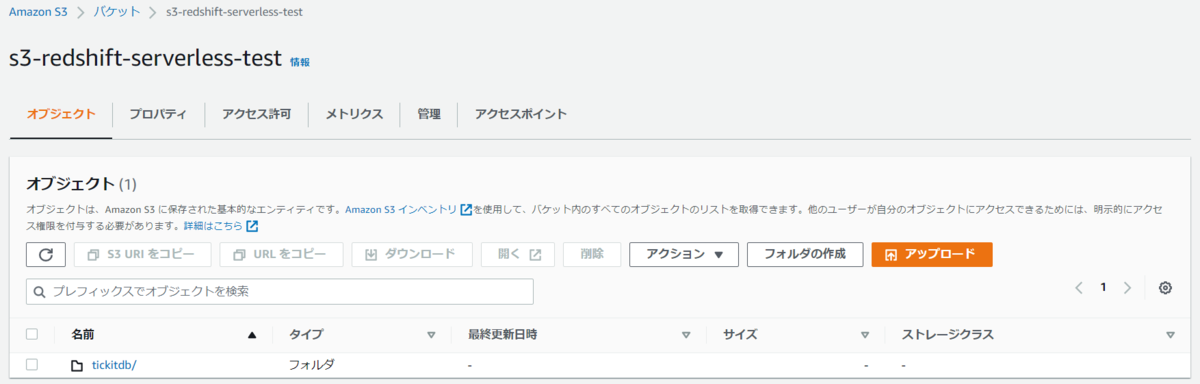Screen dimensions: 1200x384
Task: Open the 詳細はこちら link
Action: pyautogui.click(x=213, y=226)
